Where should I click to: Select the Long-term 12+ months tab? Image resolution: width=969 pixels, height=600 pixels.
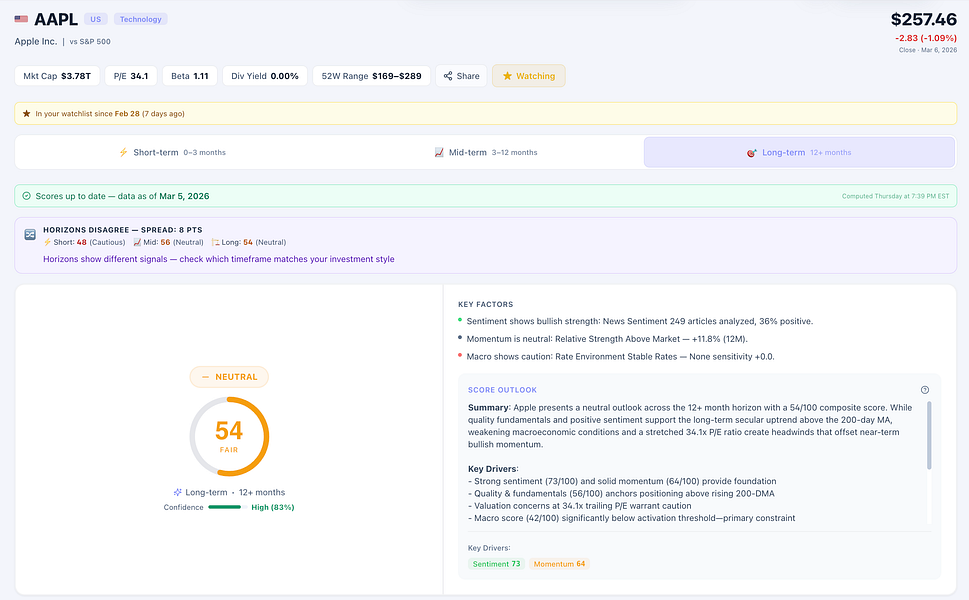coord(799,152)
